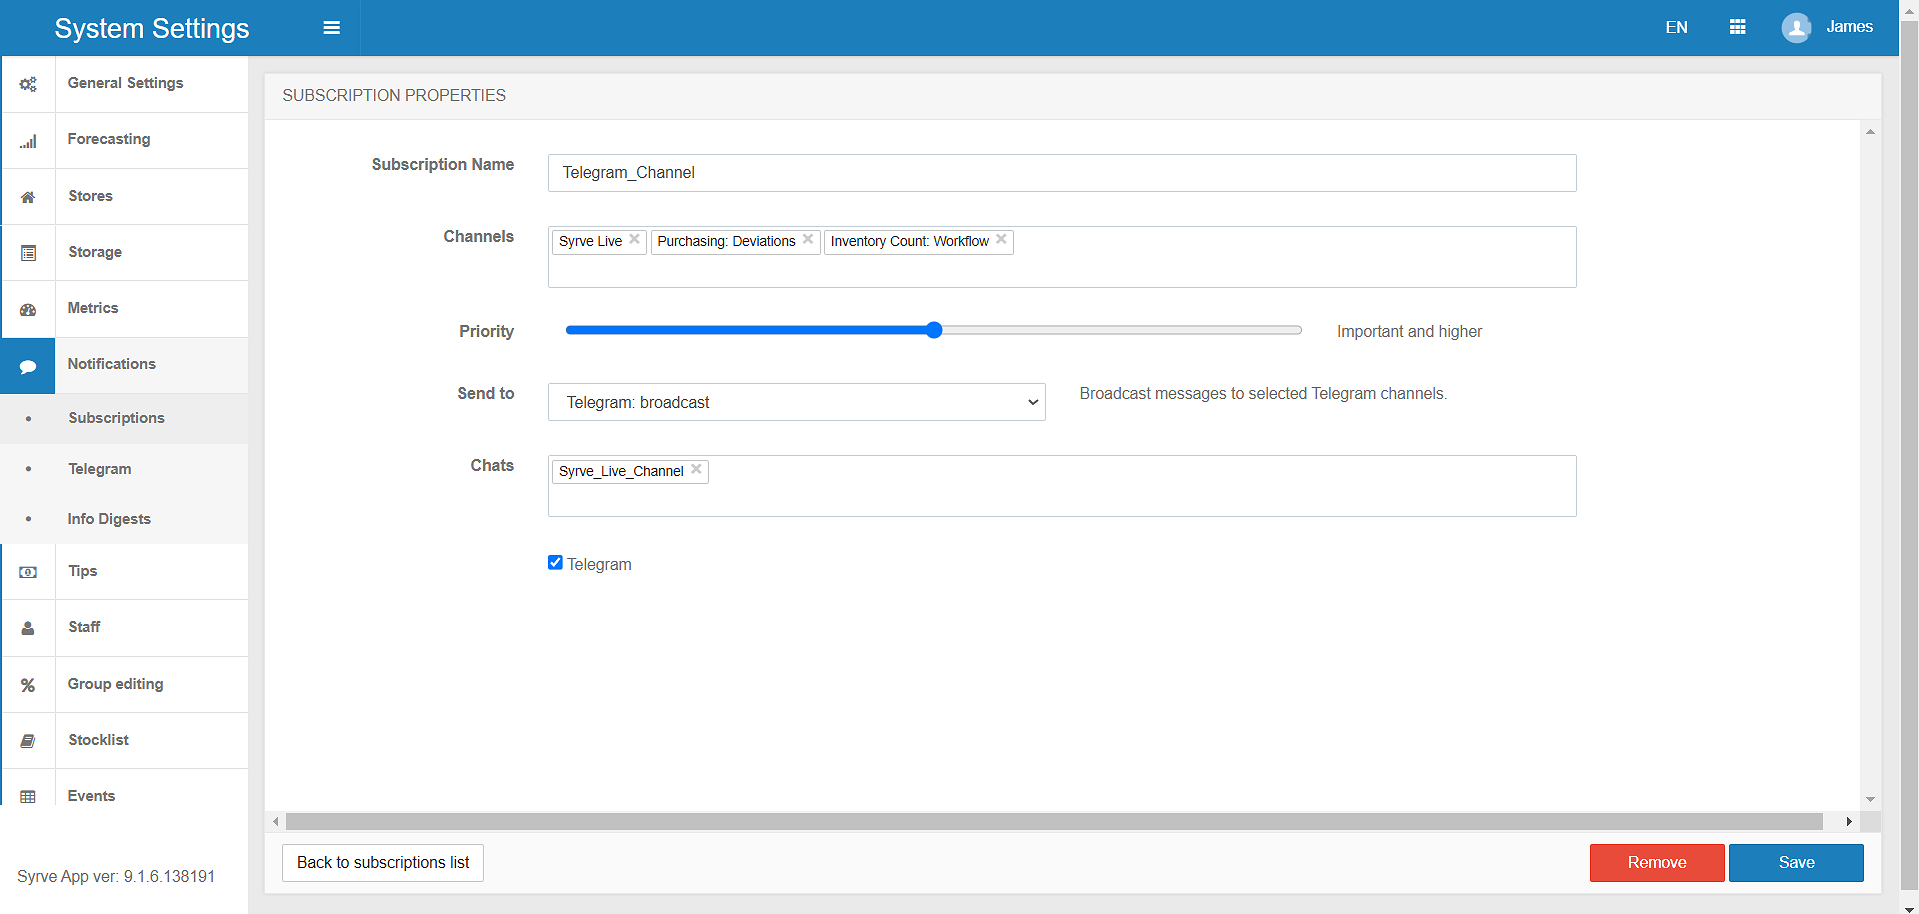Click Back to subscriptions list button
1919x914 pixels.
[382, 862]
